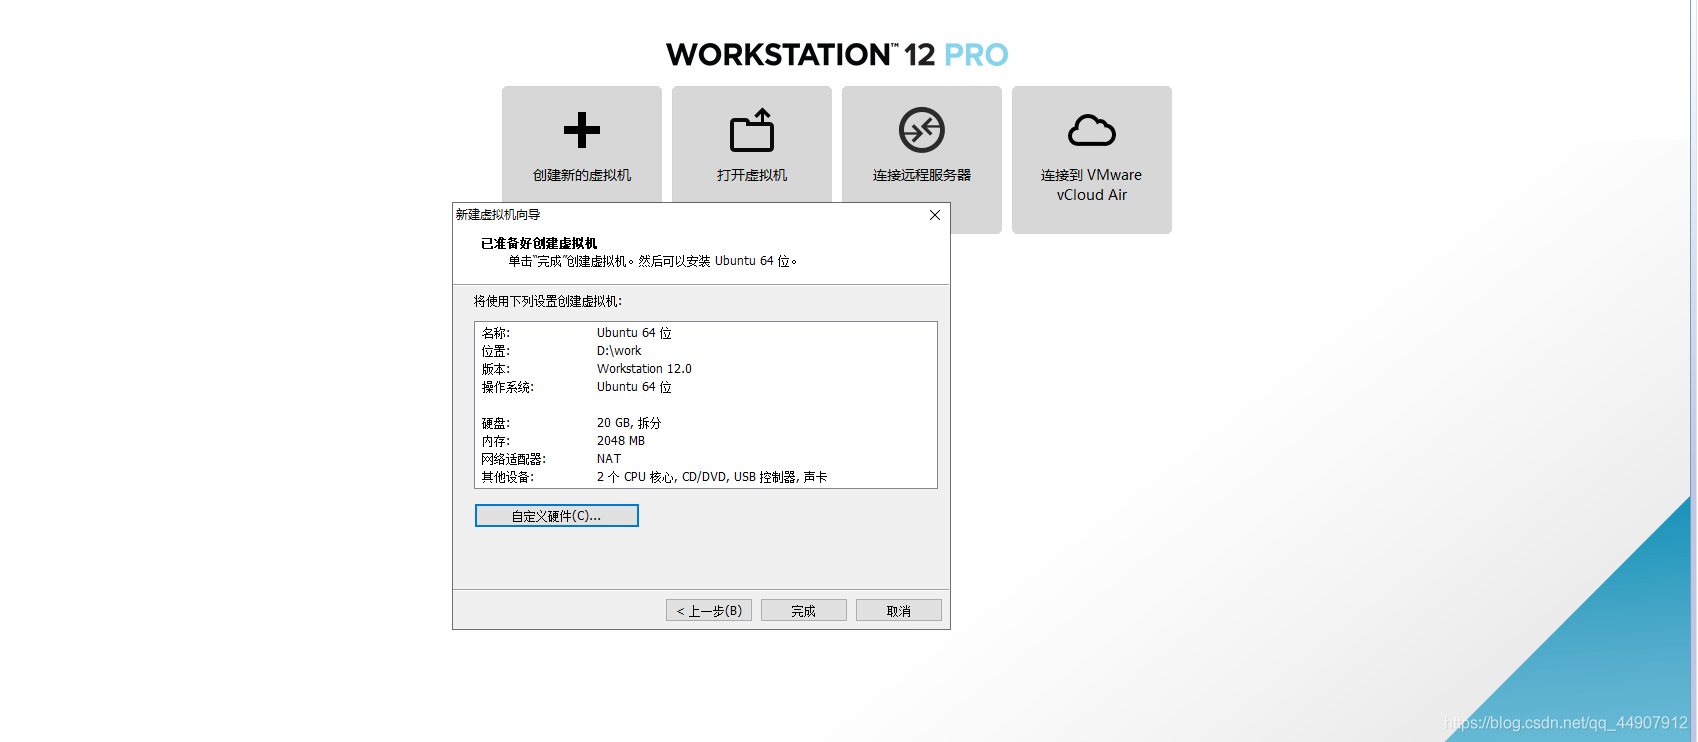Select the location value D:\work
Viewport: 1698px width, 742px height.
click(x=619, y=351)
